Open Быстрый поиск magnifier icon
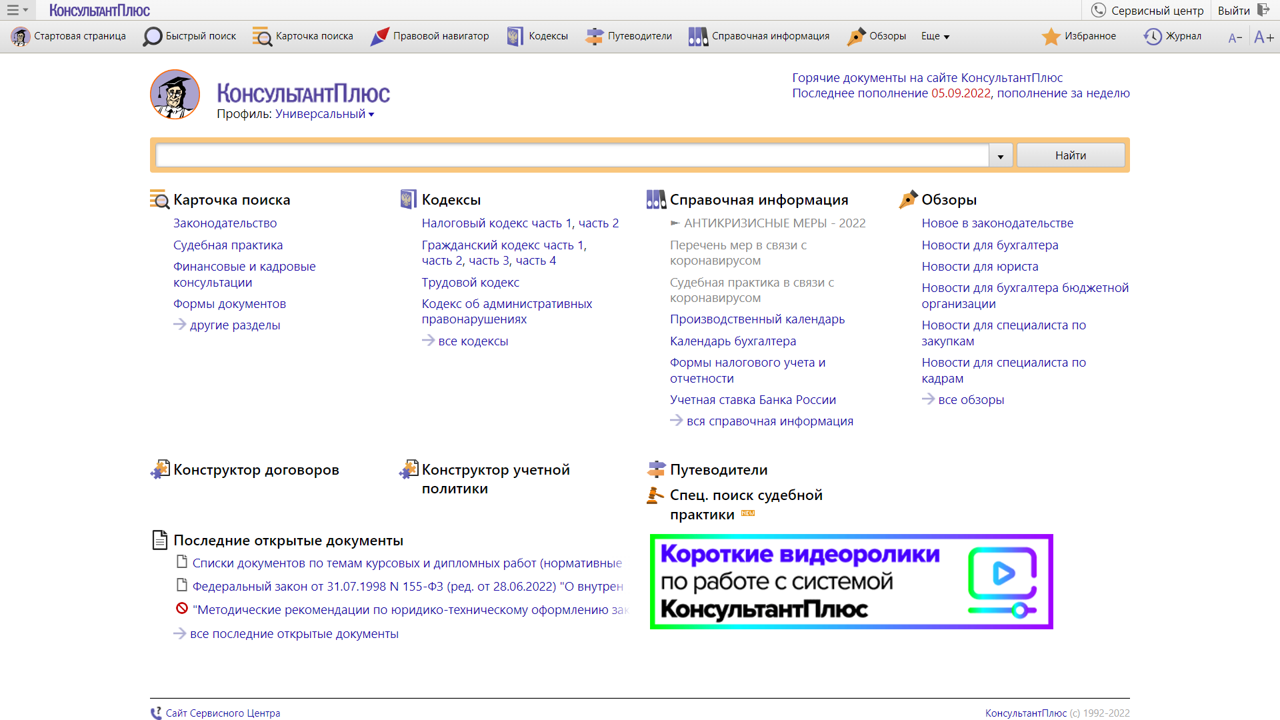The image size is (1280, 720). click(x=152, y=36)
